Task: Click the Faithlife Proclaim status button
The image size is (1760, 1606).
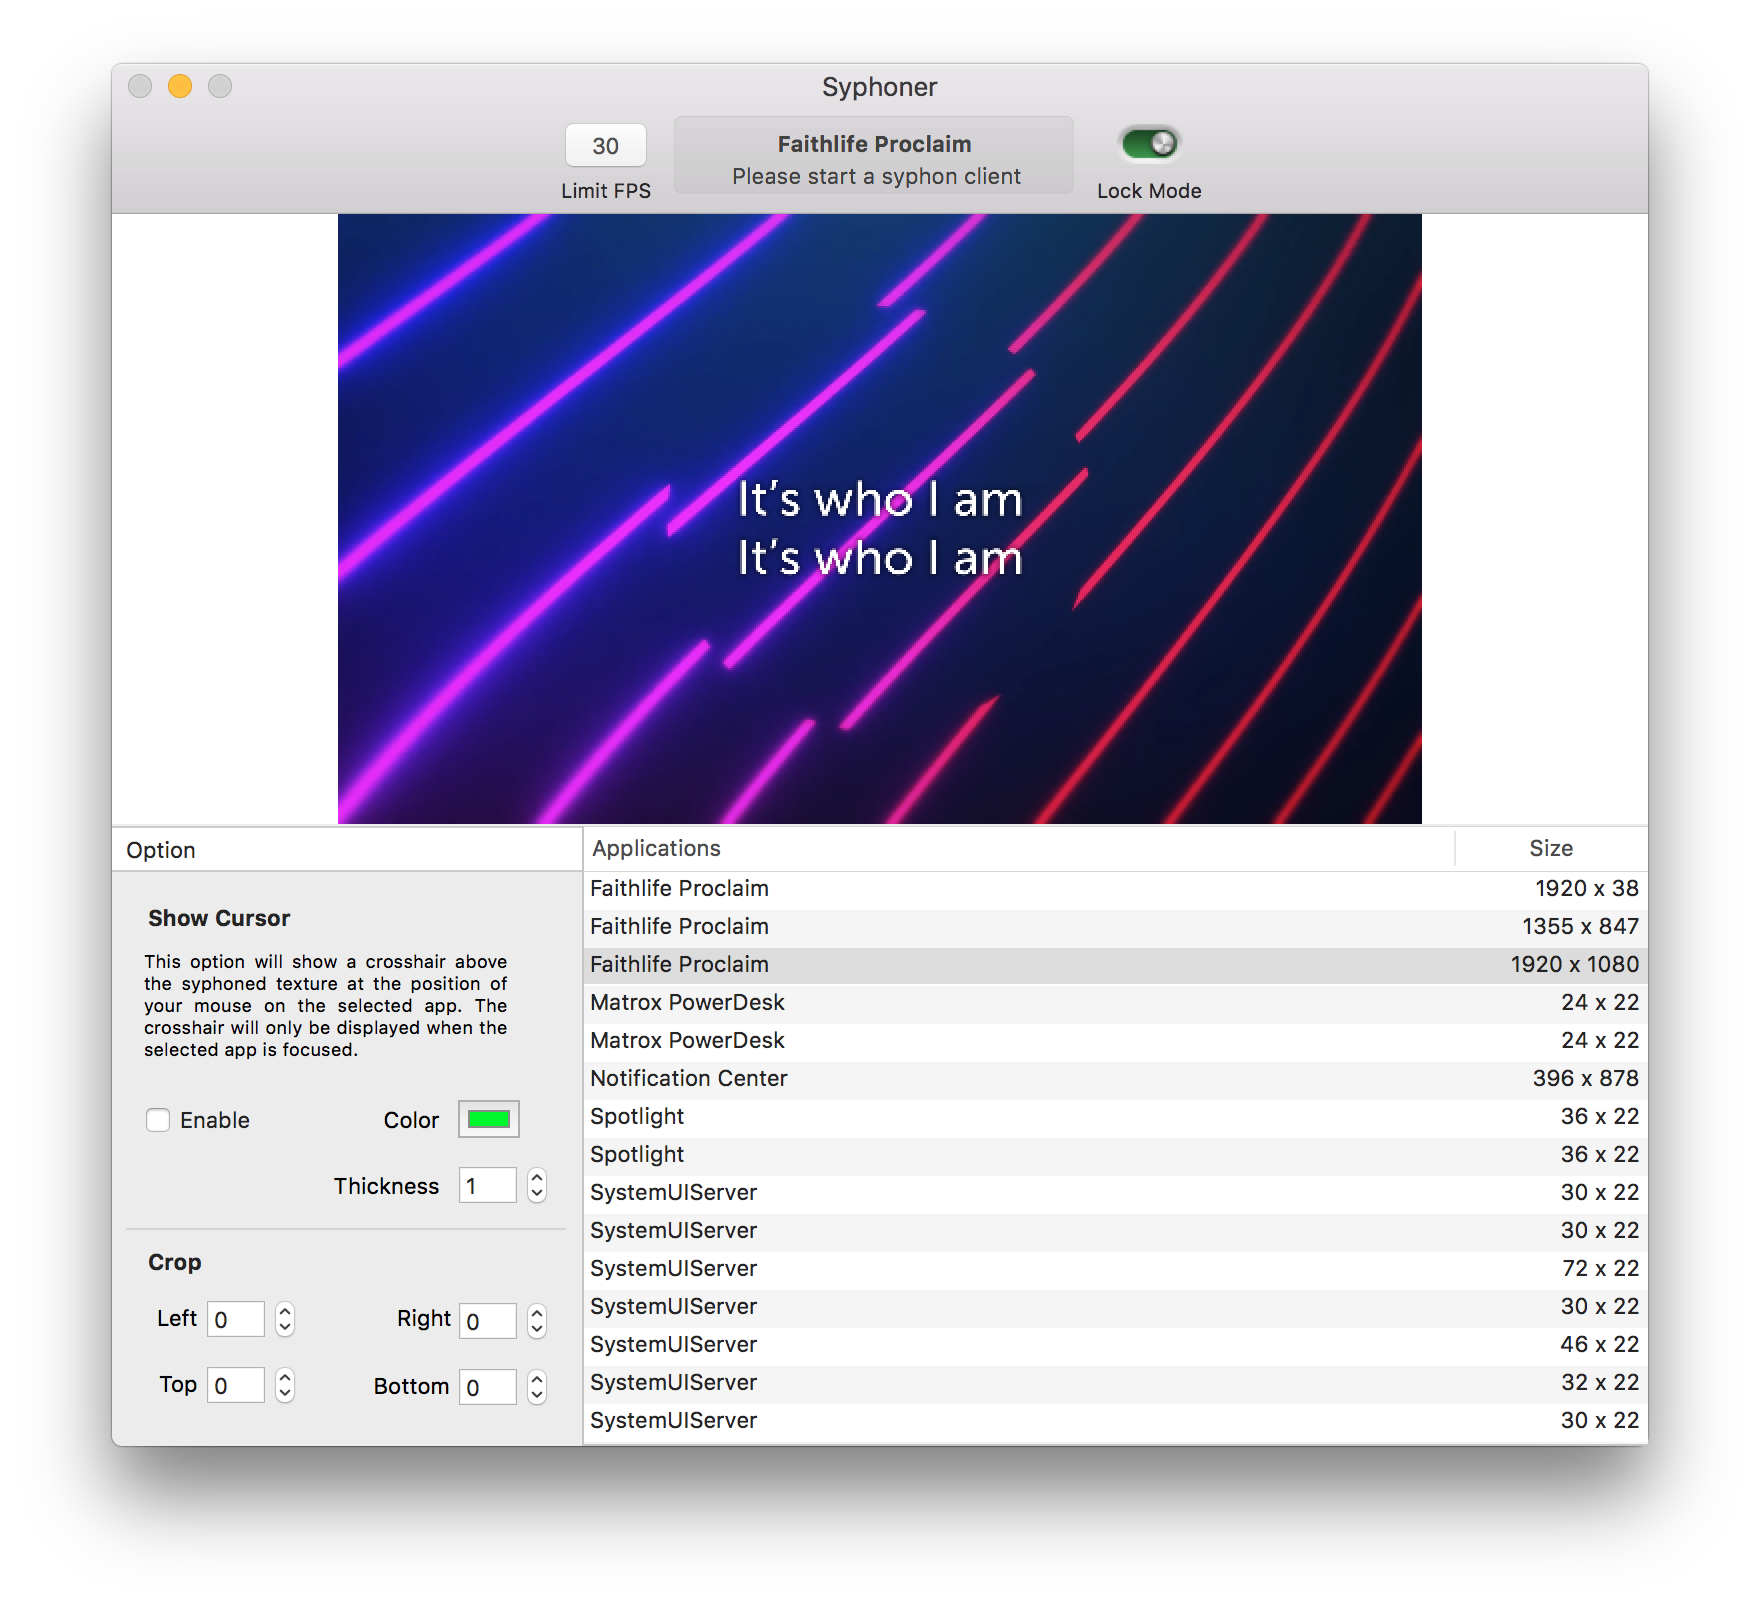Action: (x=874, y=158)
